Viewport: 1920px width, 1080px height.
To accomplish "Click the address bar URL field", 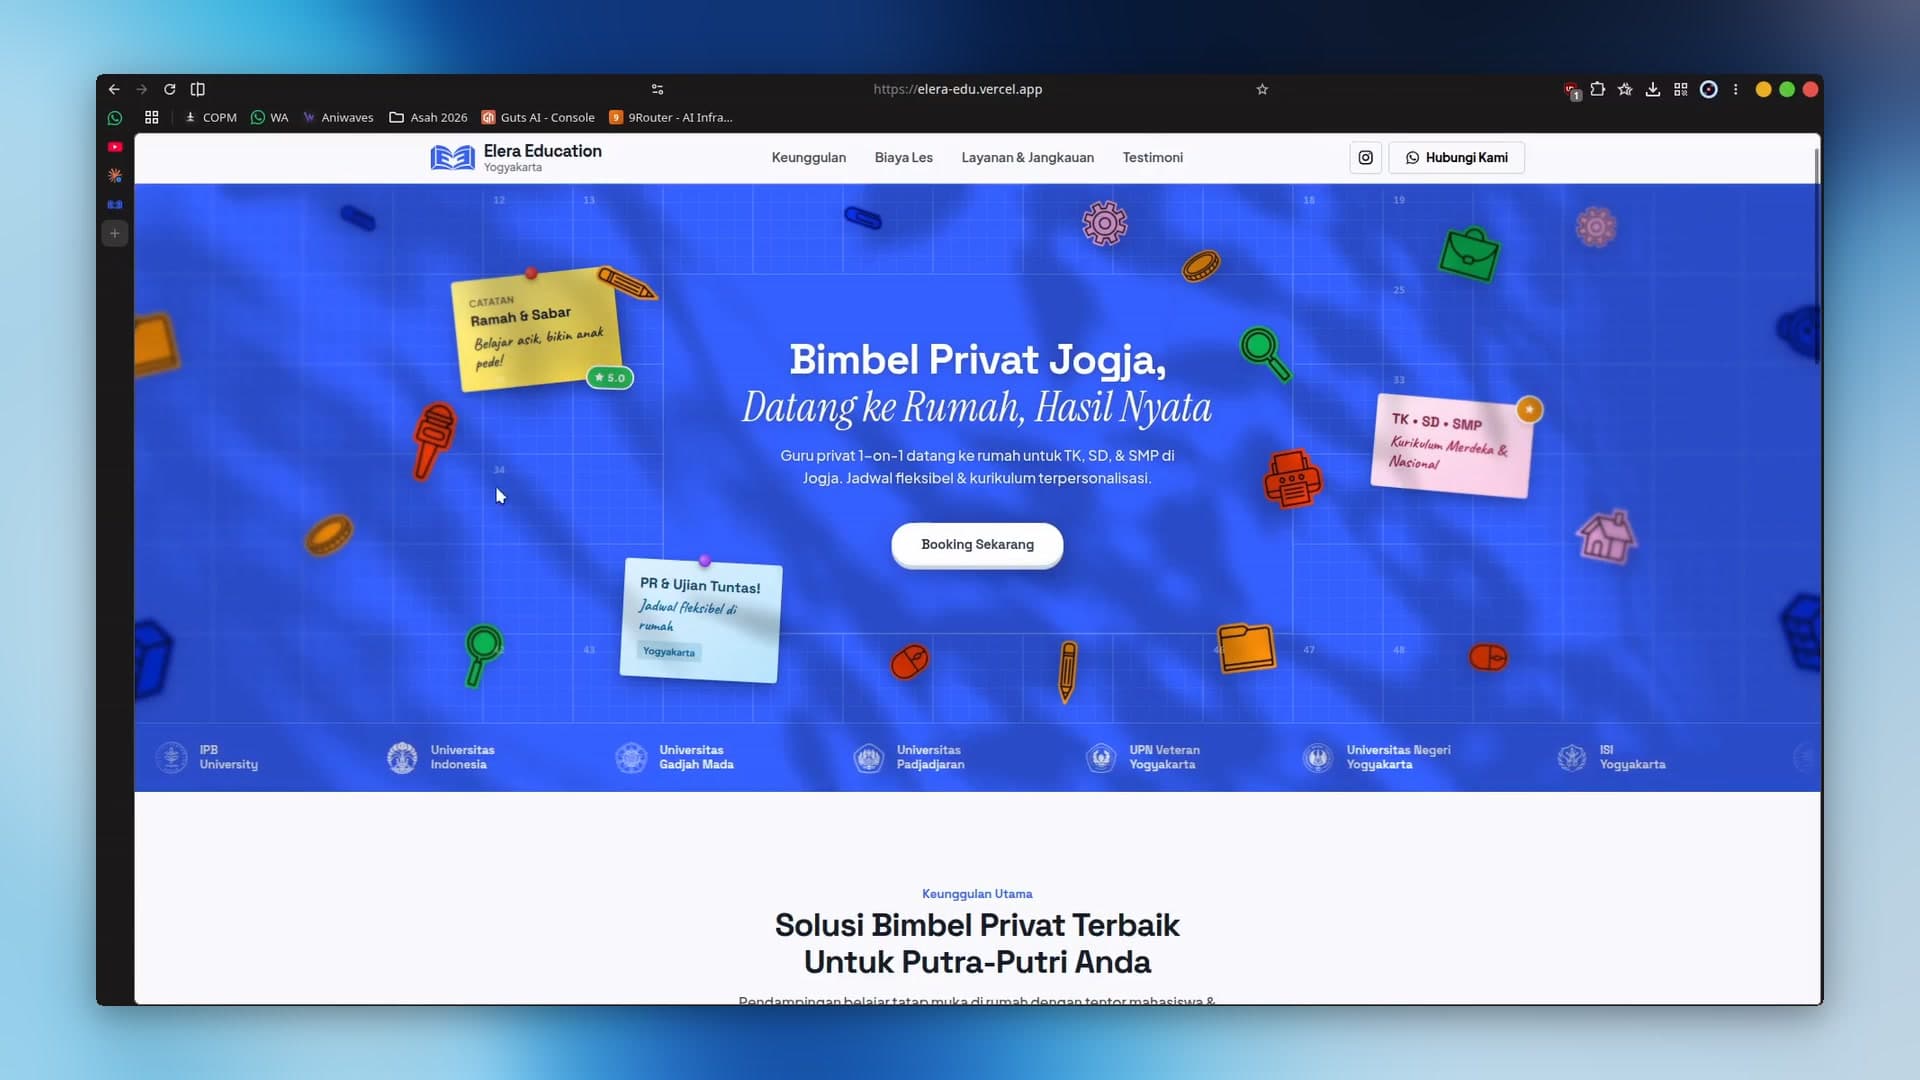I will click(x=957, y=89).
